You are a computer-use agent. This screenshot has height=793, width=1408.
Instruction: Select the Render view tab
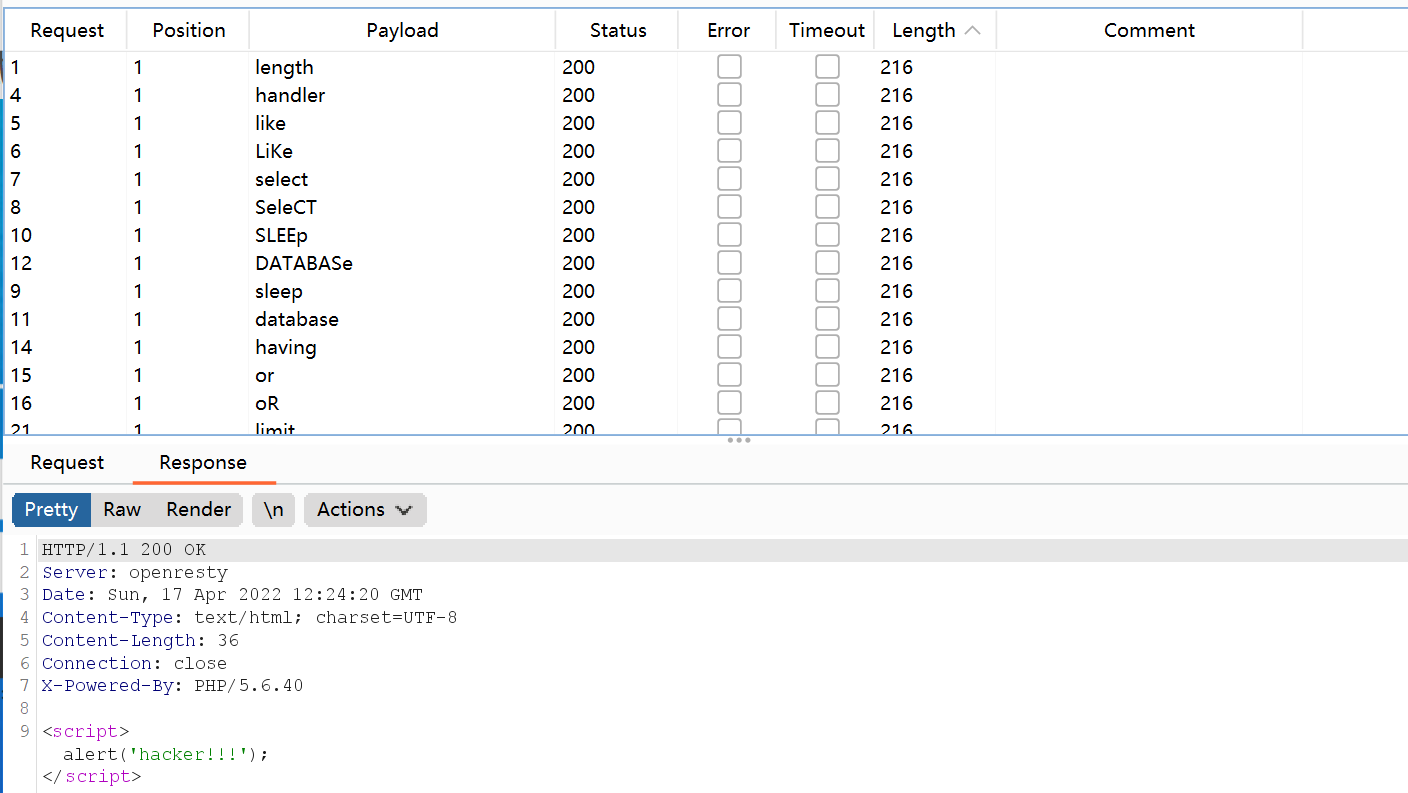point(198,509)
